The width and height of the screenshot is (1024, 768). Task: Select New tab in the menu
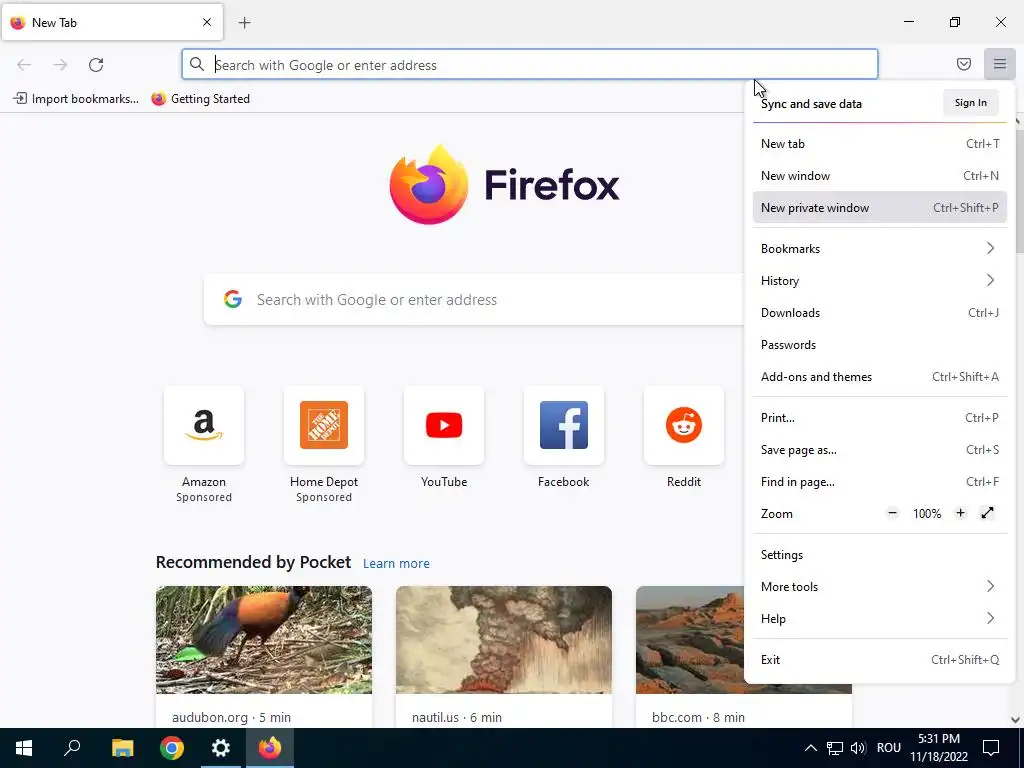click(880, 144)
